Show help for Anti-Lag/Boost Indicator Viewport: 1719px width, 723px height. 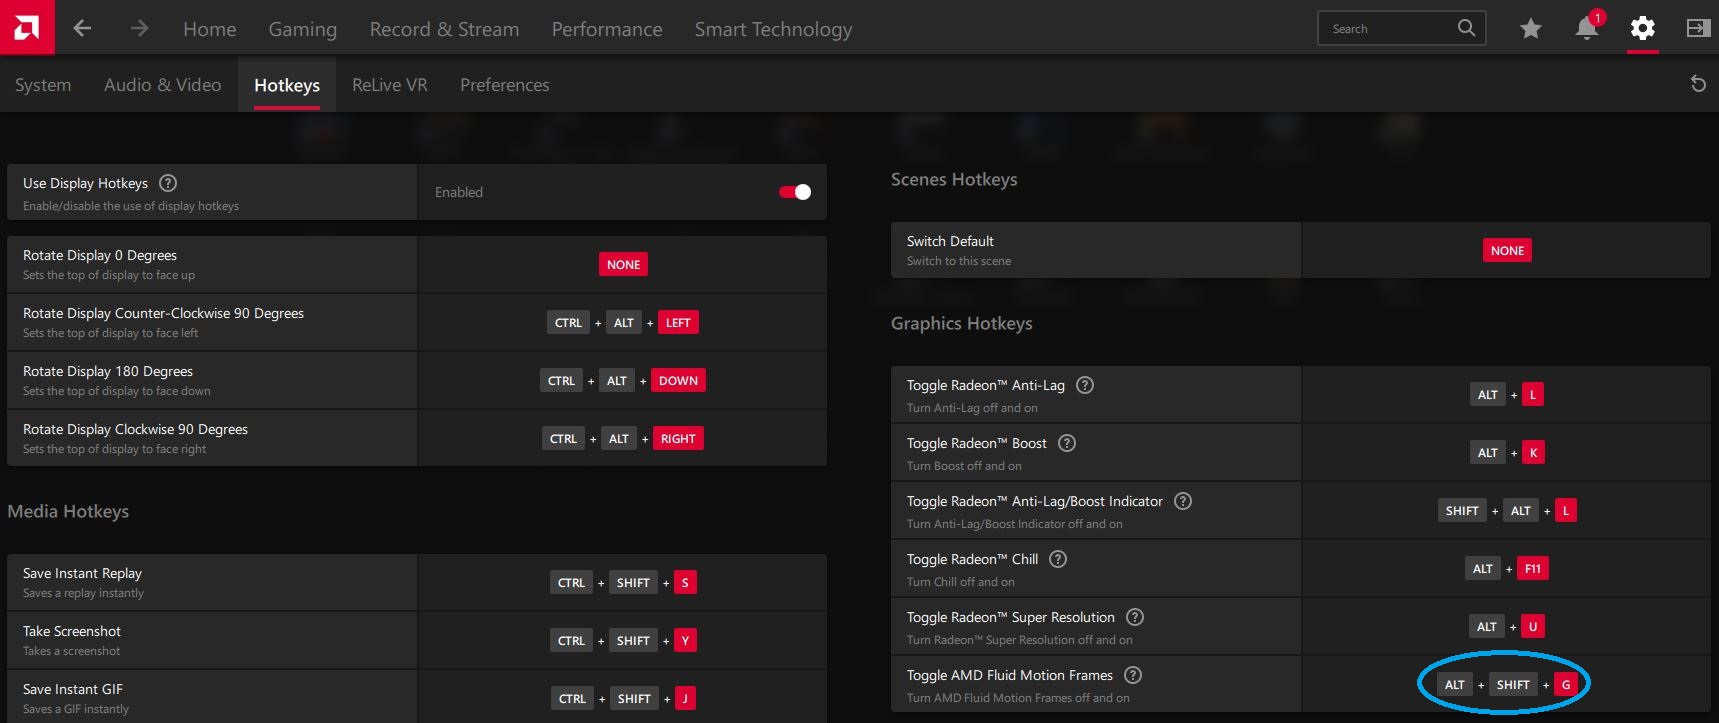coord(1183,501)
